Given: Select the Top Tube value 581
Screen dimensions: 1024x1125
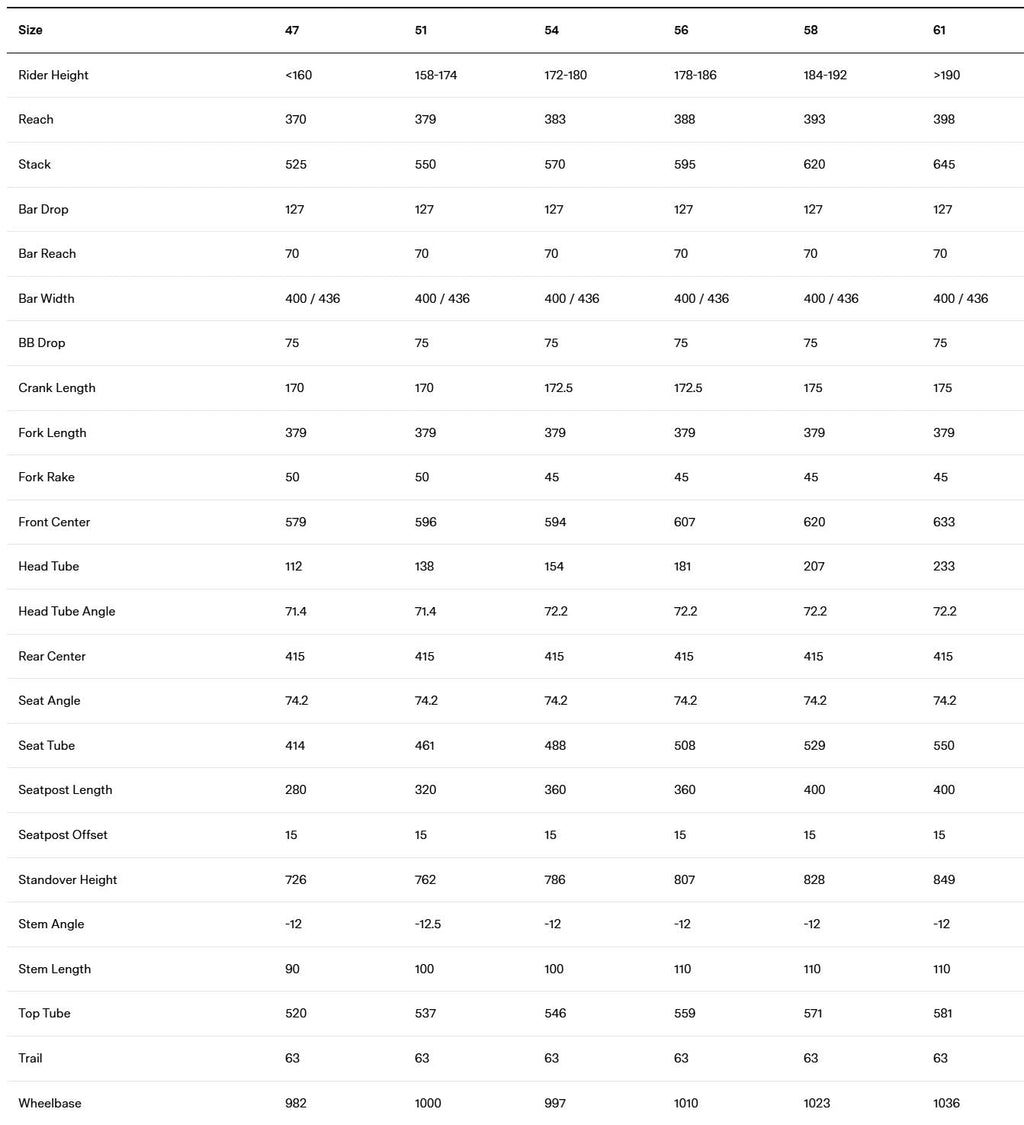Looking at the screenshot, I should (x=942, y=1013).
